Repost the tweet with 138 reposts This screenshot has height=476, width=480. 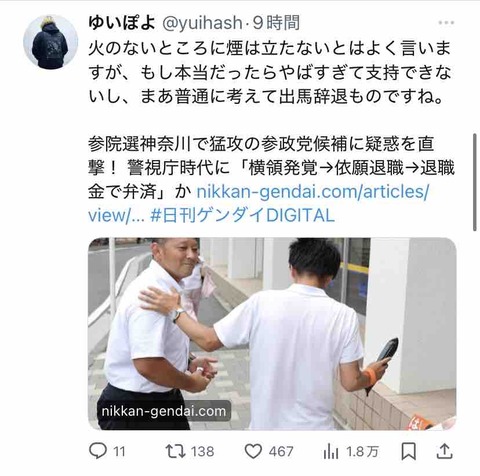(176, 451)
